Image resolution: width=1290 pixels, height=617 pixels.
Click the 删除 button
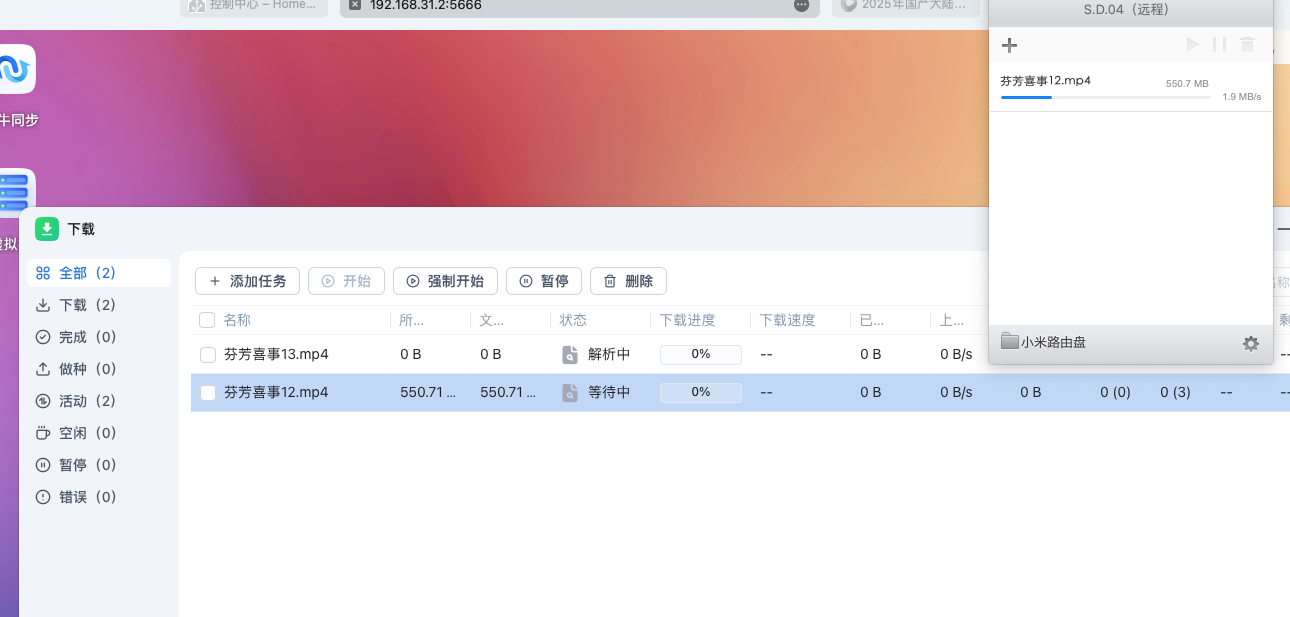pyautogui.click(x=628, y=281)
